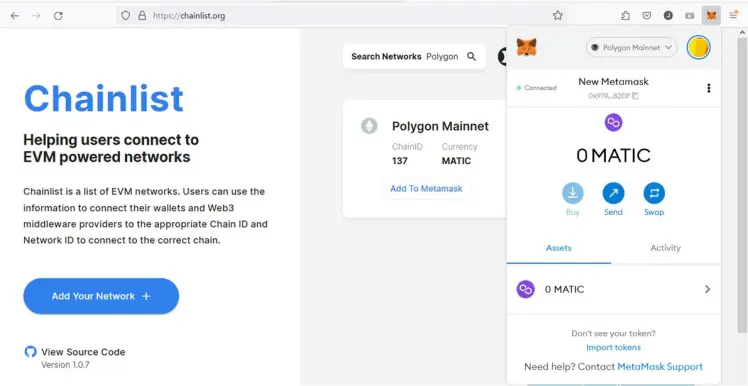Click the Polygon Mainnet card chain icon

click(369, 126)
